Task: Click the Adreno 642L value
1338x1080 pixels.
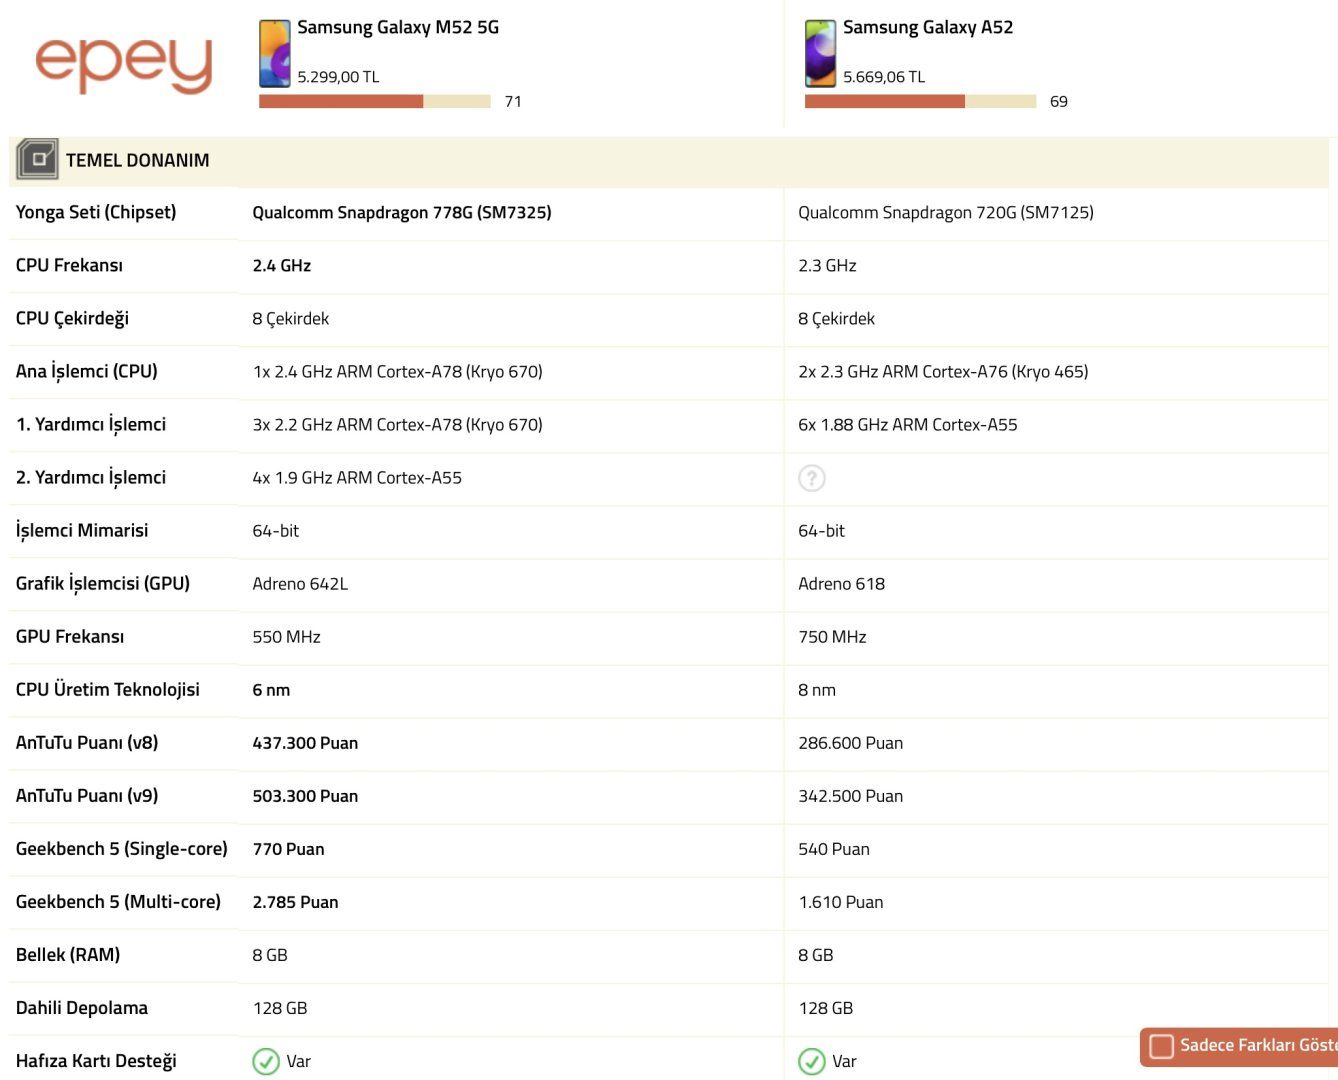Action: point(300,583)
